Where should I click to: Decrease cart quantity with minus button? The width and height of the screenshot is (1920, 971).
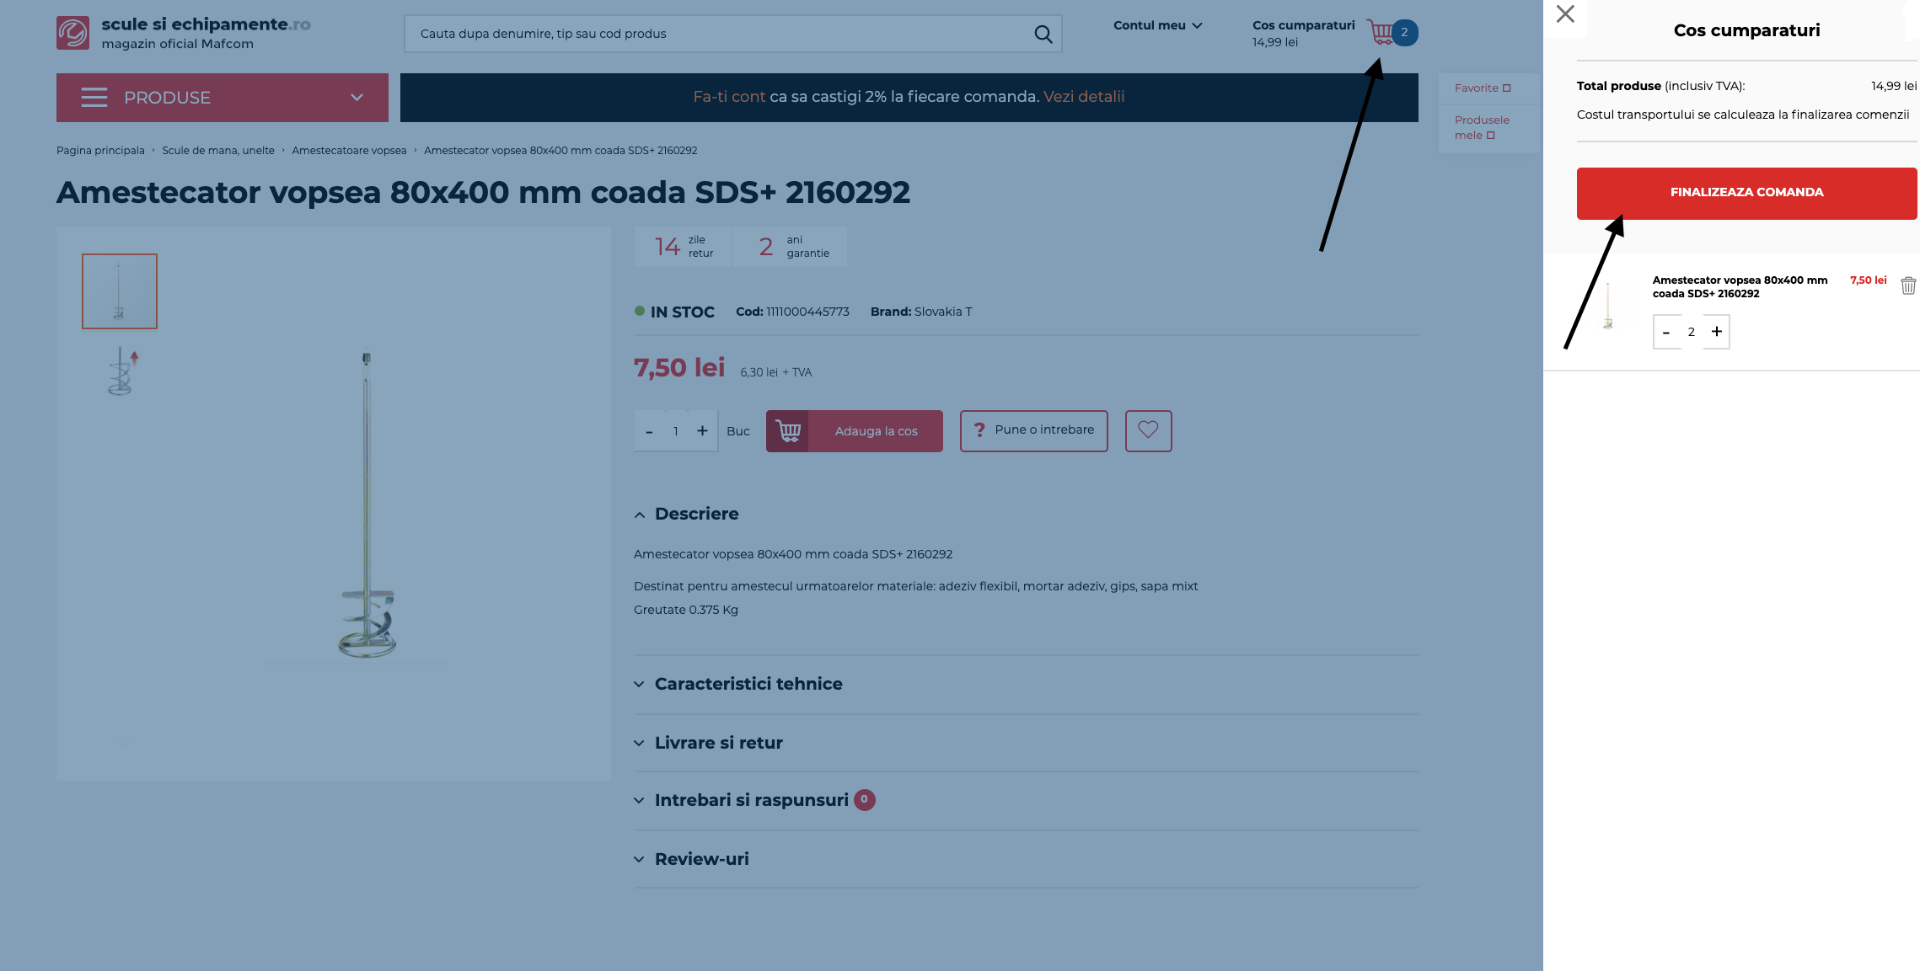coord(1666,332)
